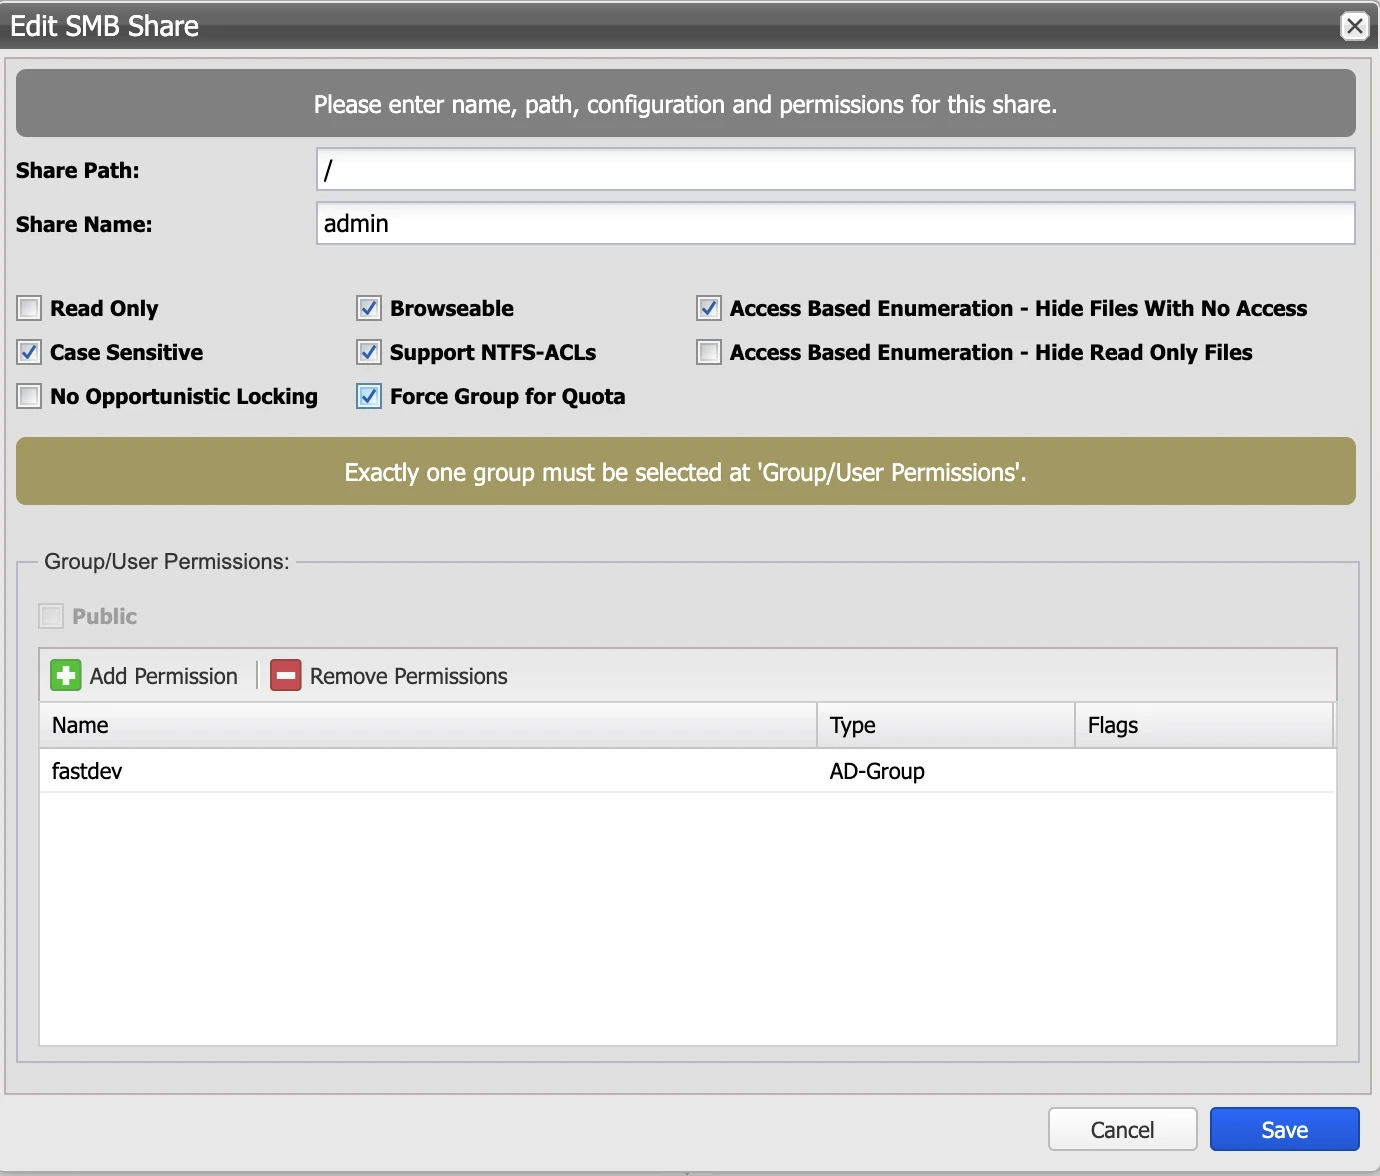
Task: Close the Edit SMB Share dialog
Action: (x=1354, y=26)
